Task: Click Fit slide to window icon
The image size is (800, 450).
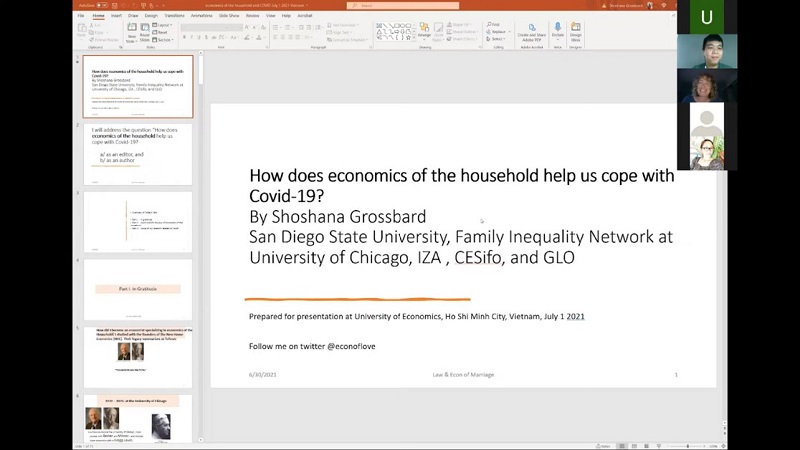Action: click(x=723, y=446)
